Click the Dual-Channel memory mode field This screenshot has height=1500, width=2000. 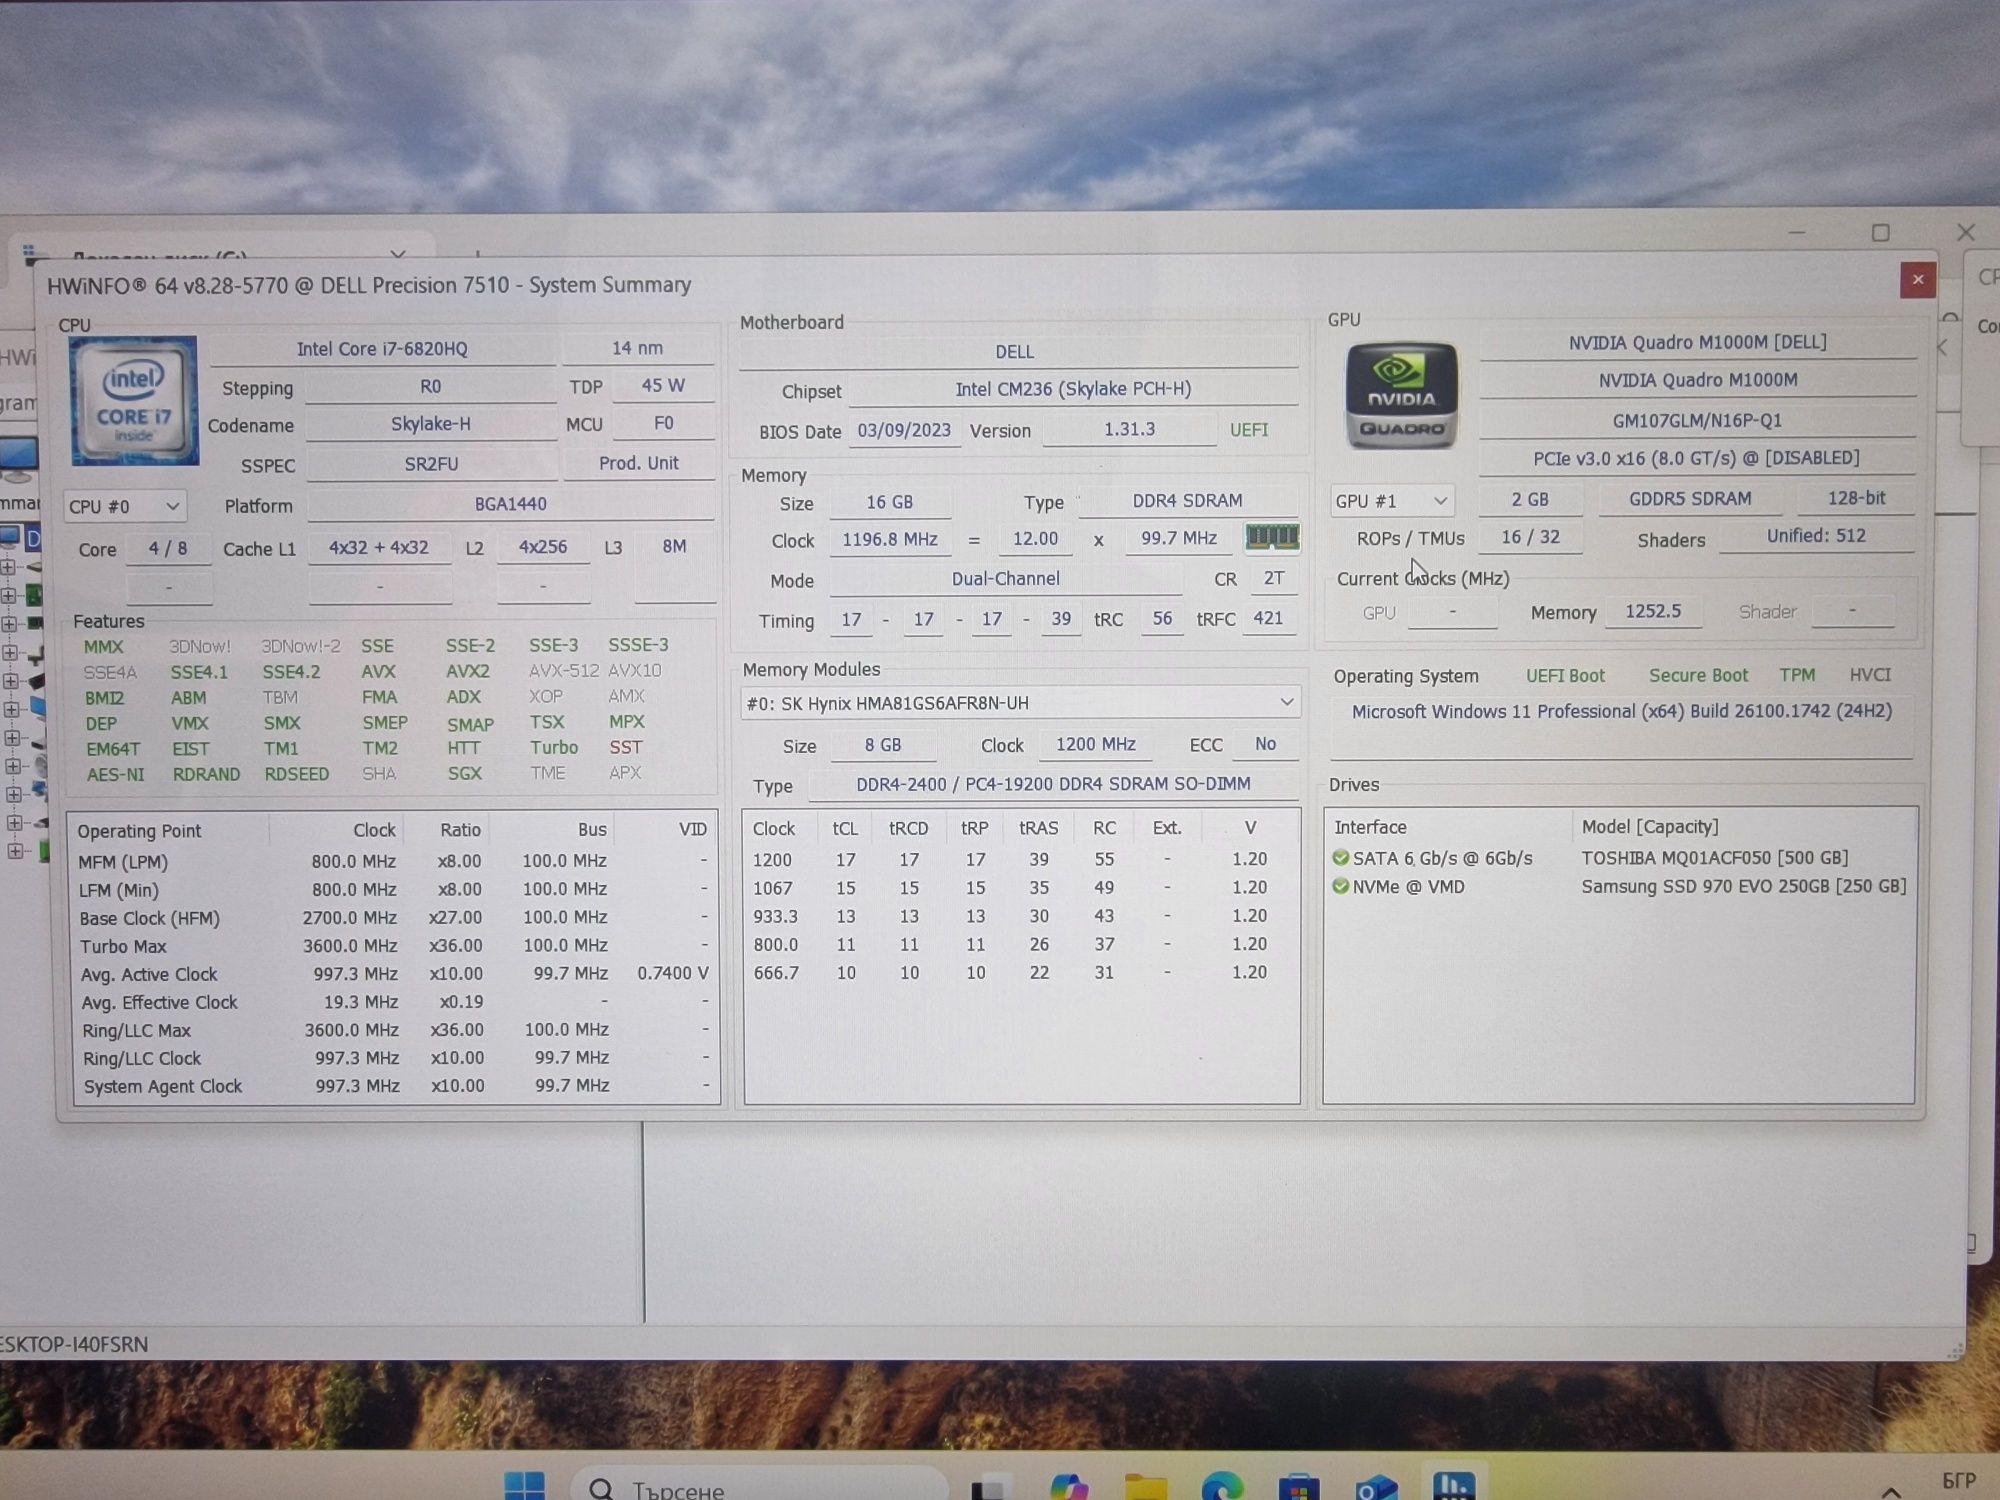point(1005,579)
